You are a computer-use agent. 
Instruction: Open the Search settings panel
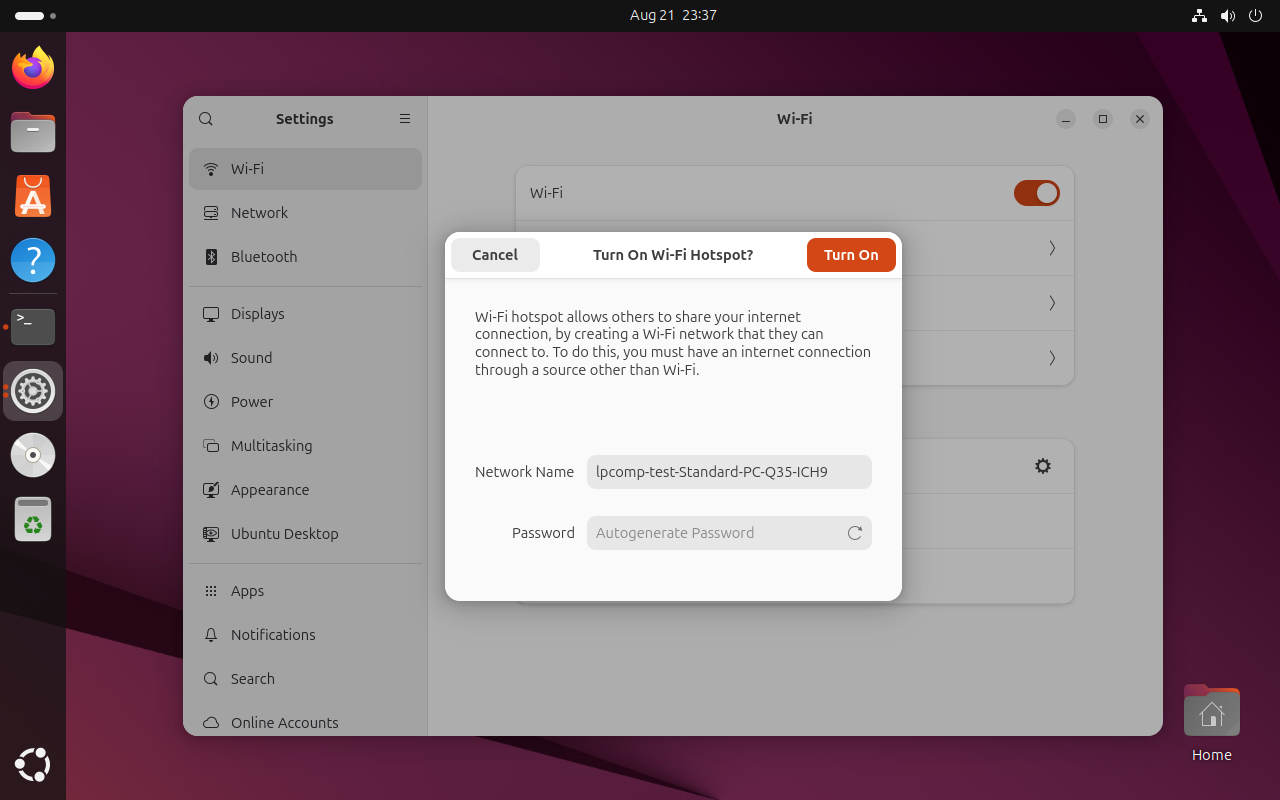(x=305, y=679)
